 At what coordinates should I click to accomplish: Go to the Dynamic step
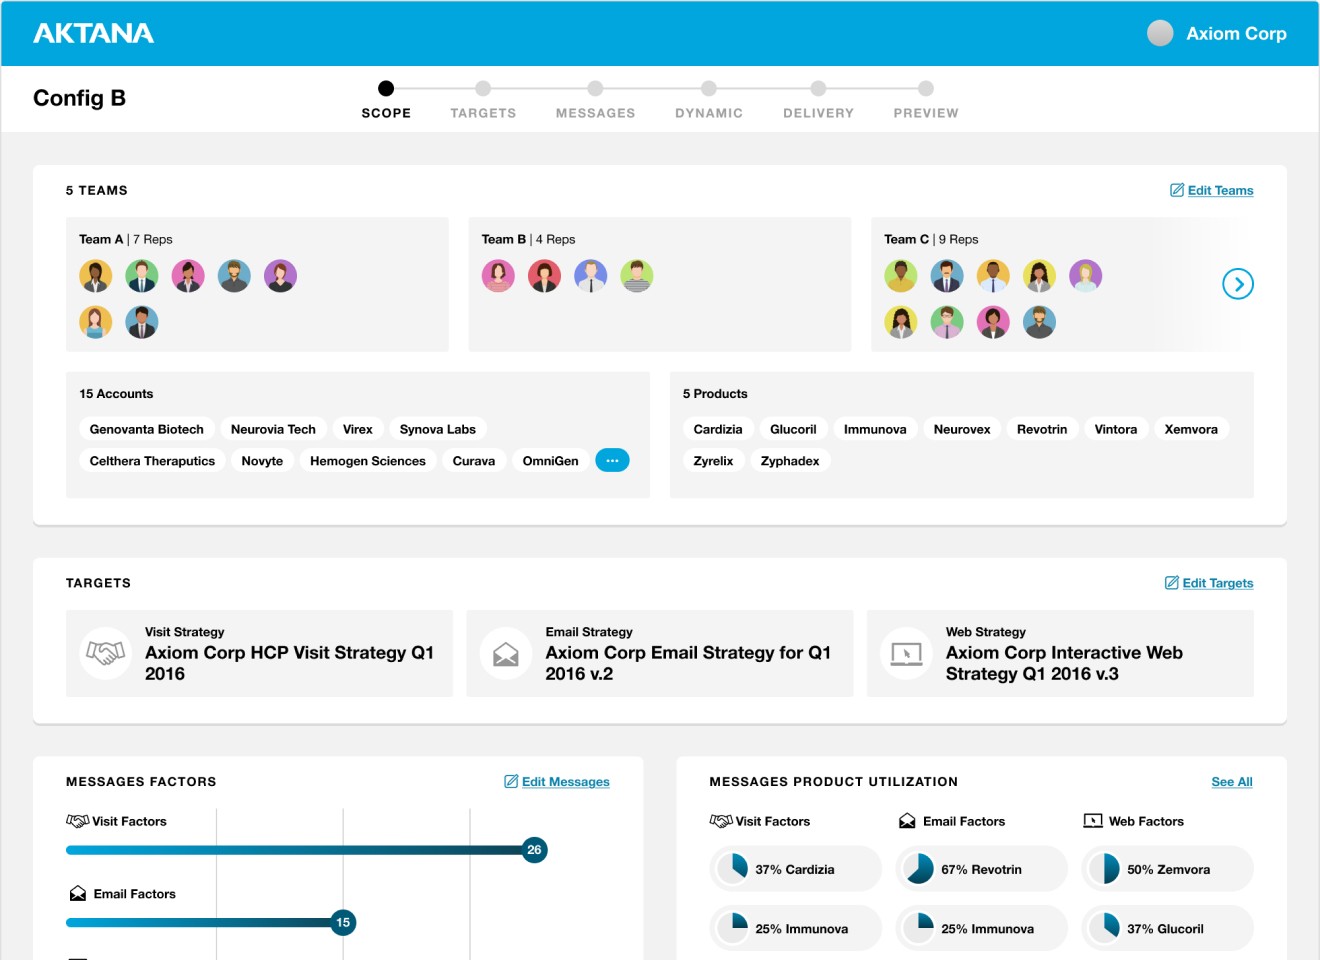pos(709,99)
